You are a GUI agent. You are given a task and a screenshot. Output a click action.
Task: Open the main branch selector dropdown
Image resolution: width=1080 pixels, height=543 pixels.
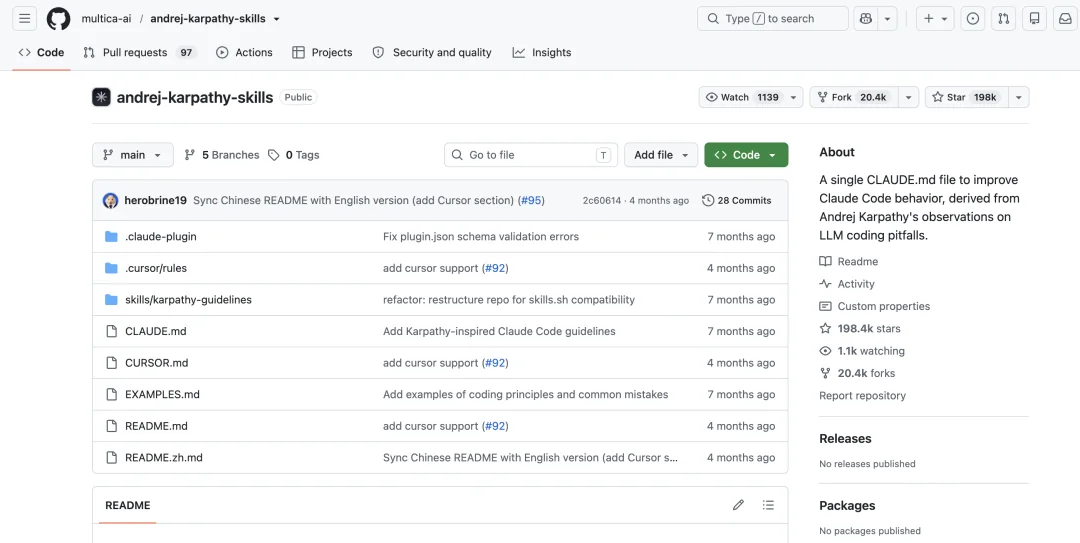coord(133,155)
